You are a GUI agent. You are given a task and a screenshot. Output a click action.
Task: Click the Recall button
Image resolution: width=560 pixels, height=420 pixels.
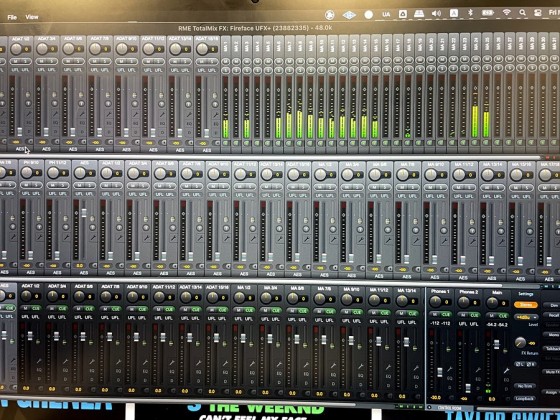coord(552,315)
